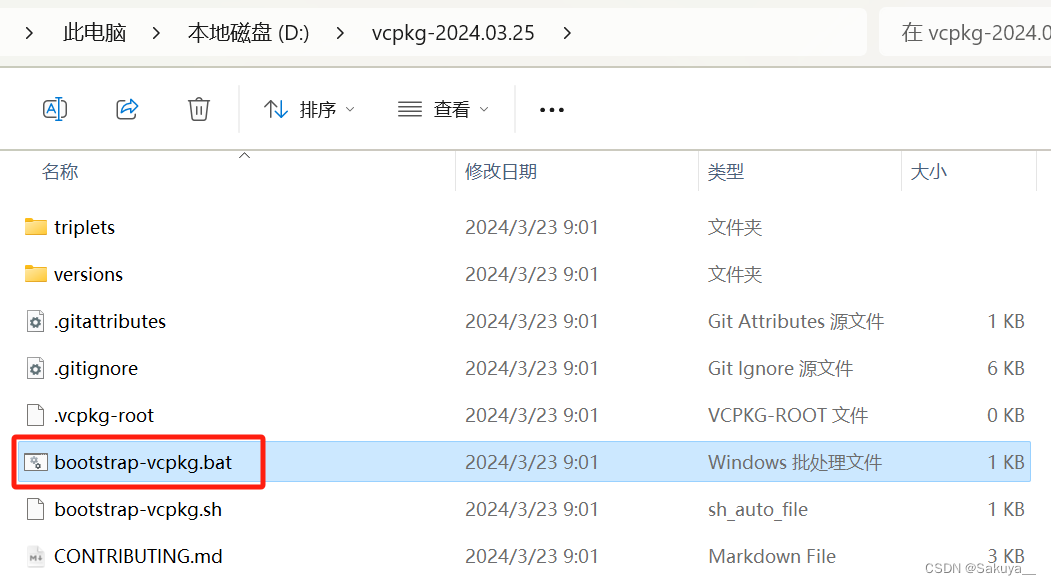This screenshot has width=1051, height=585.
Task: Expand chevron after vcpkg-2024.03.25 breadcrumb
Action: pyautogui.click(x=567, y=32)
